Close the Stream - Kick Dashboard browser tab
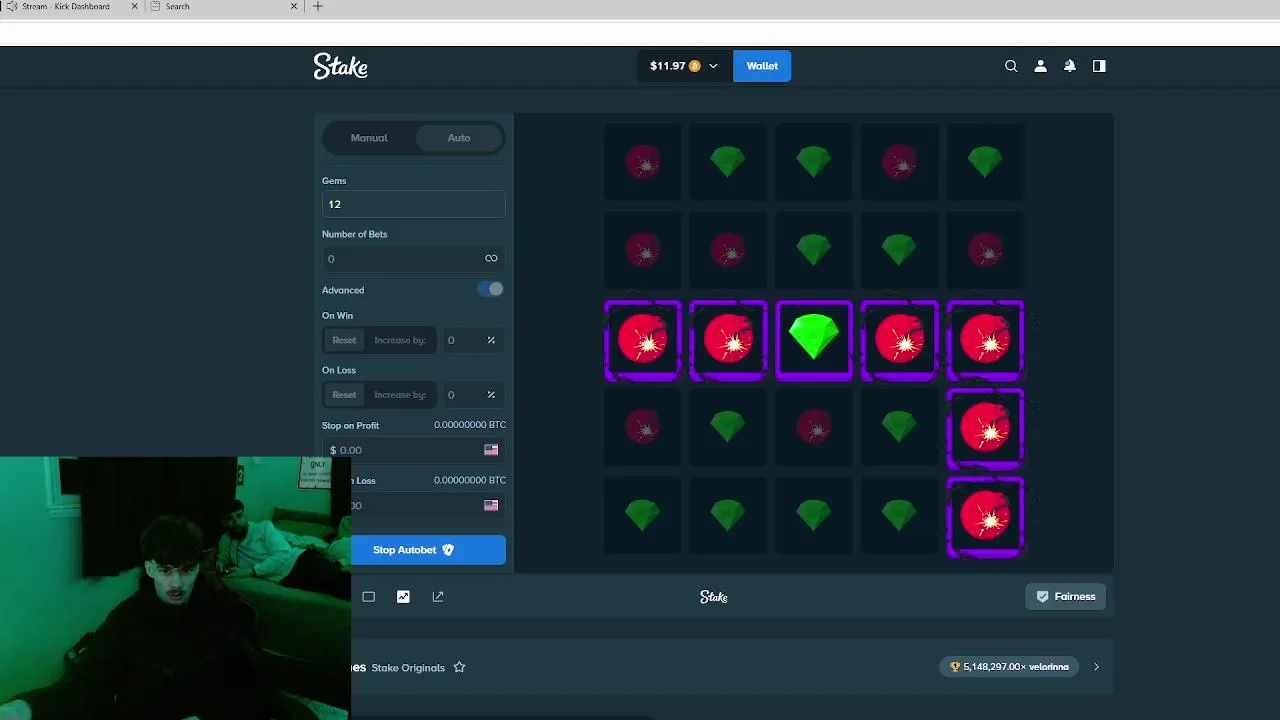1280x720 pixels. (x=135, y=6)
